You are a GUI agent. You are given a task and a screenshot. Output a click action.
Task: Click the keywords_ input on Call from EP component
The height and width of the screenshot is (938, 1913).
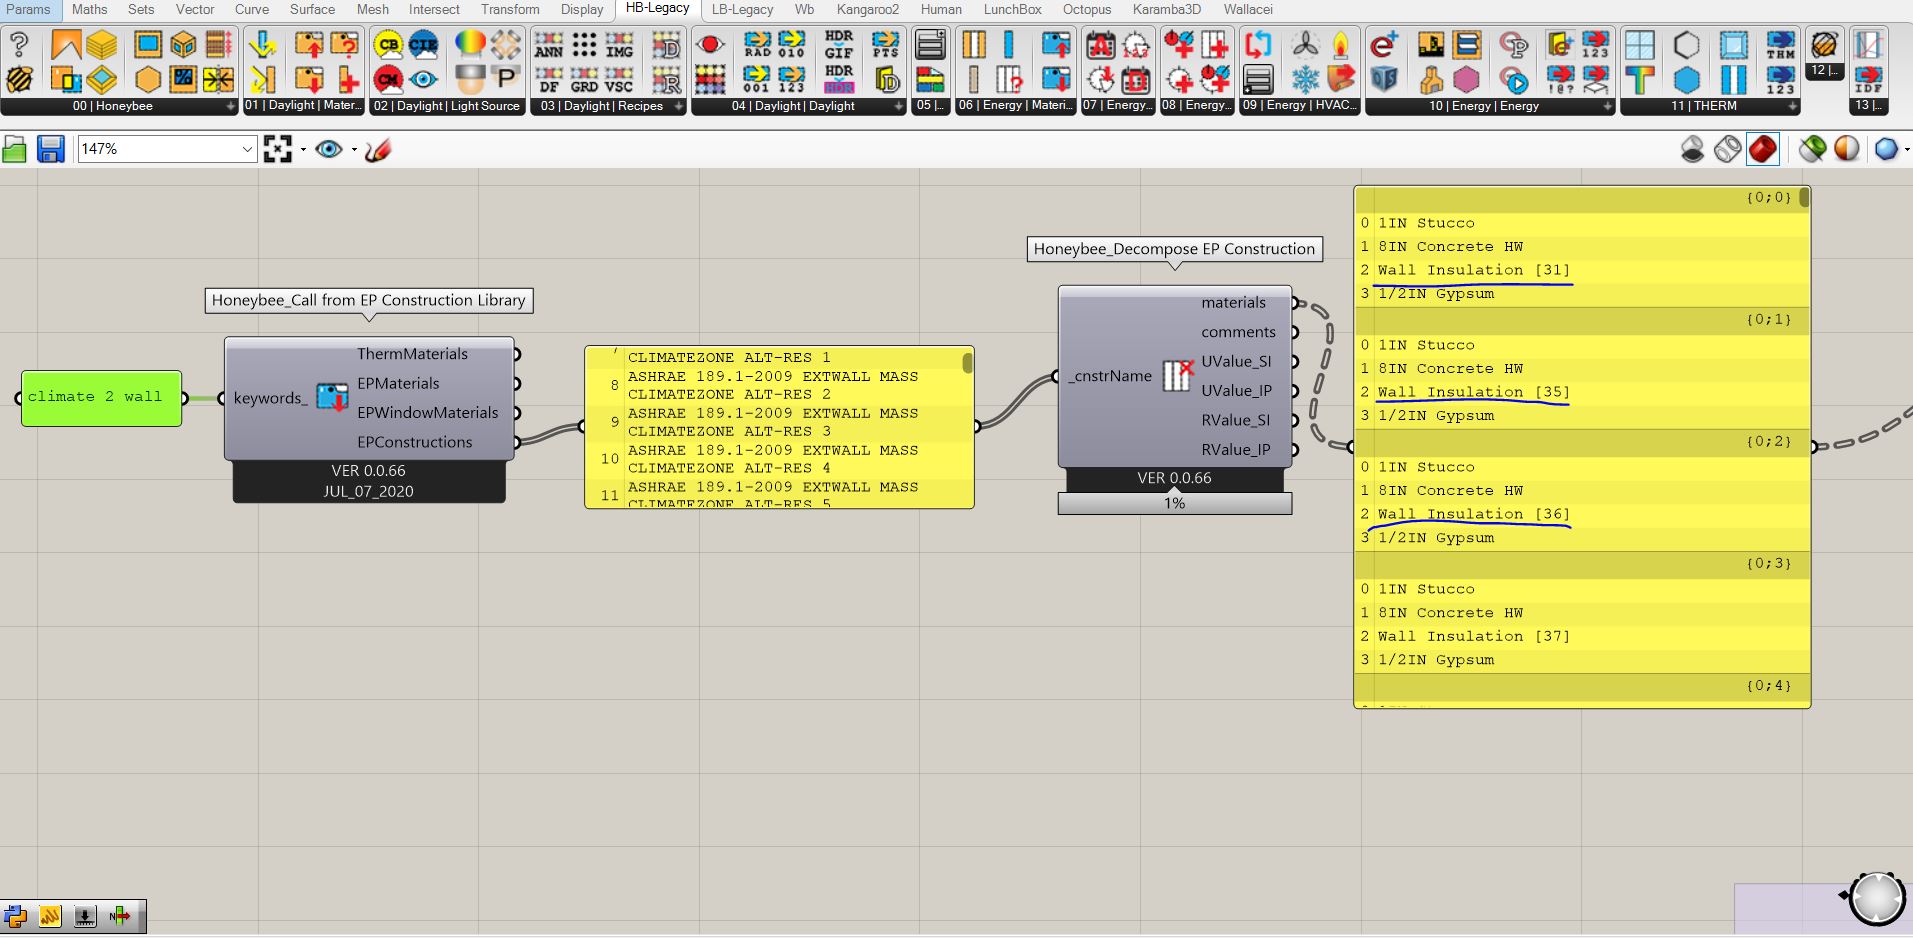(x=270, y=398)
